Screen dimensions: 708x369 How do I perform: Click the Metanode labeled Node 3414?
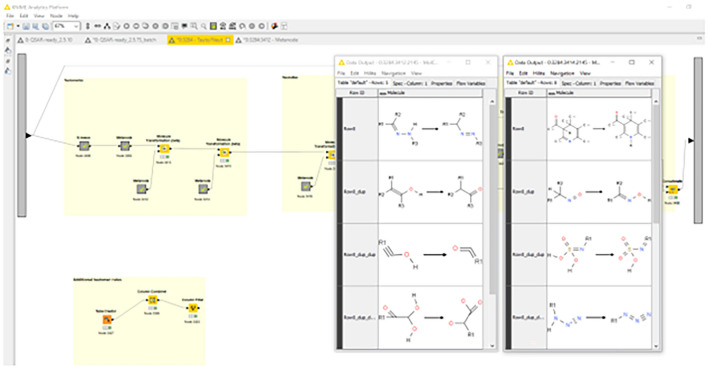coord(203,189)
